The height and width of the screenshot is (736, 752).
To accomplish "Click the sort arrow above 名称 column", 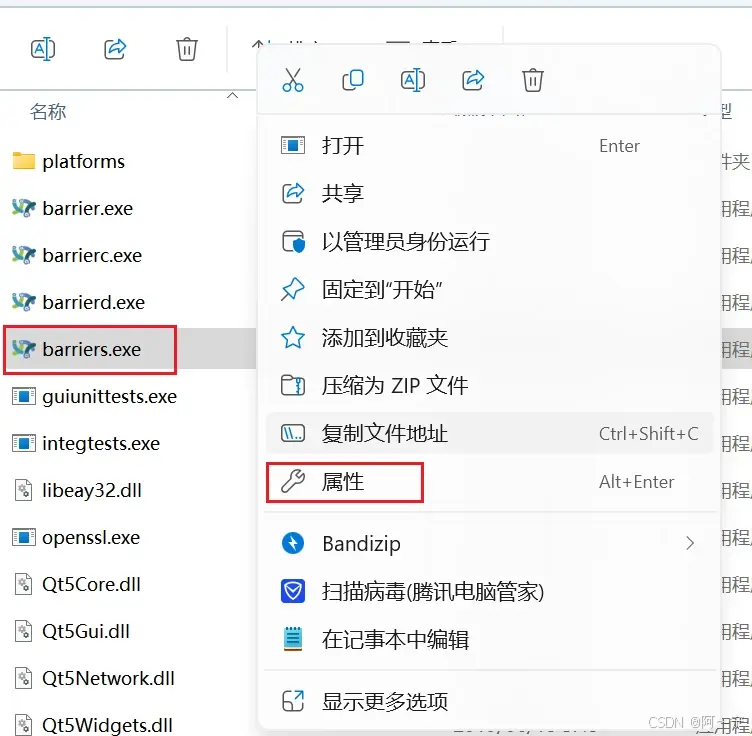I will pos(232,95).
